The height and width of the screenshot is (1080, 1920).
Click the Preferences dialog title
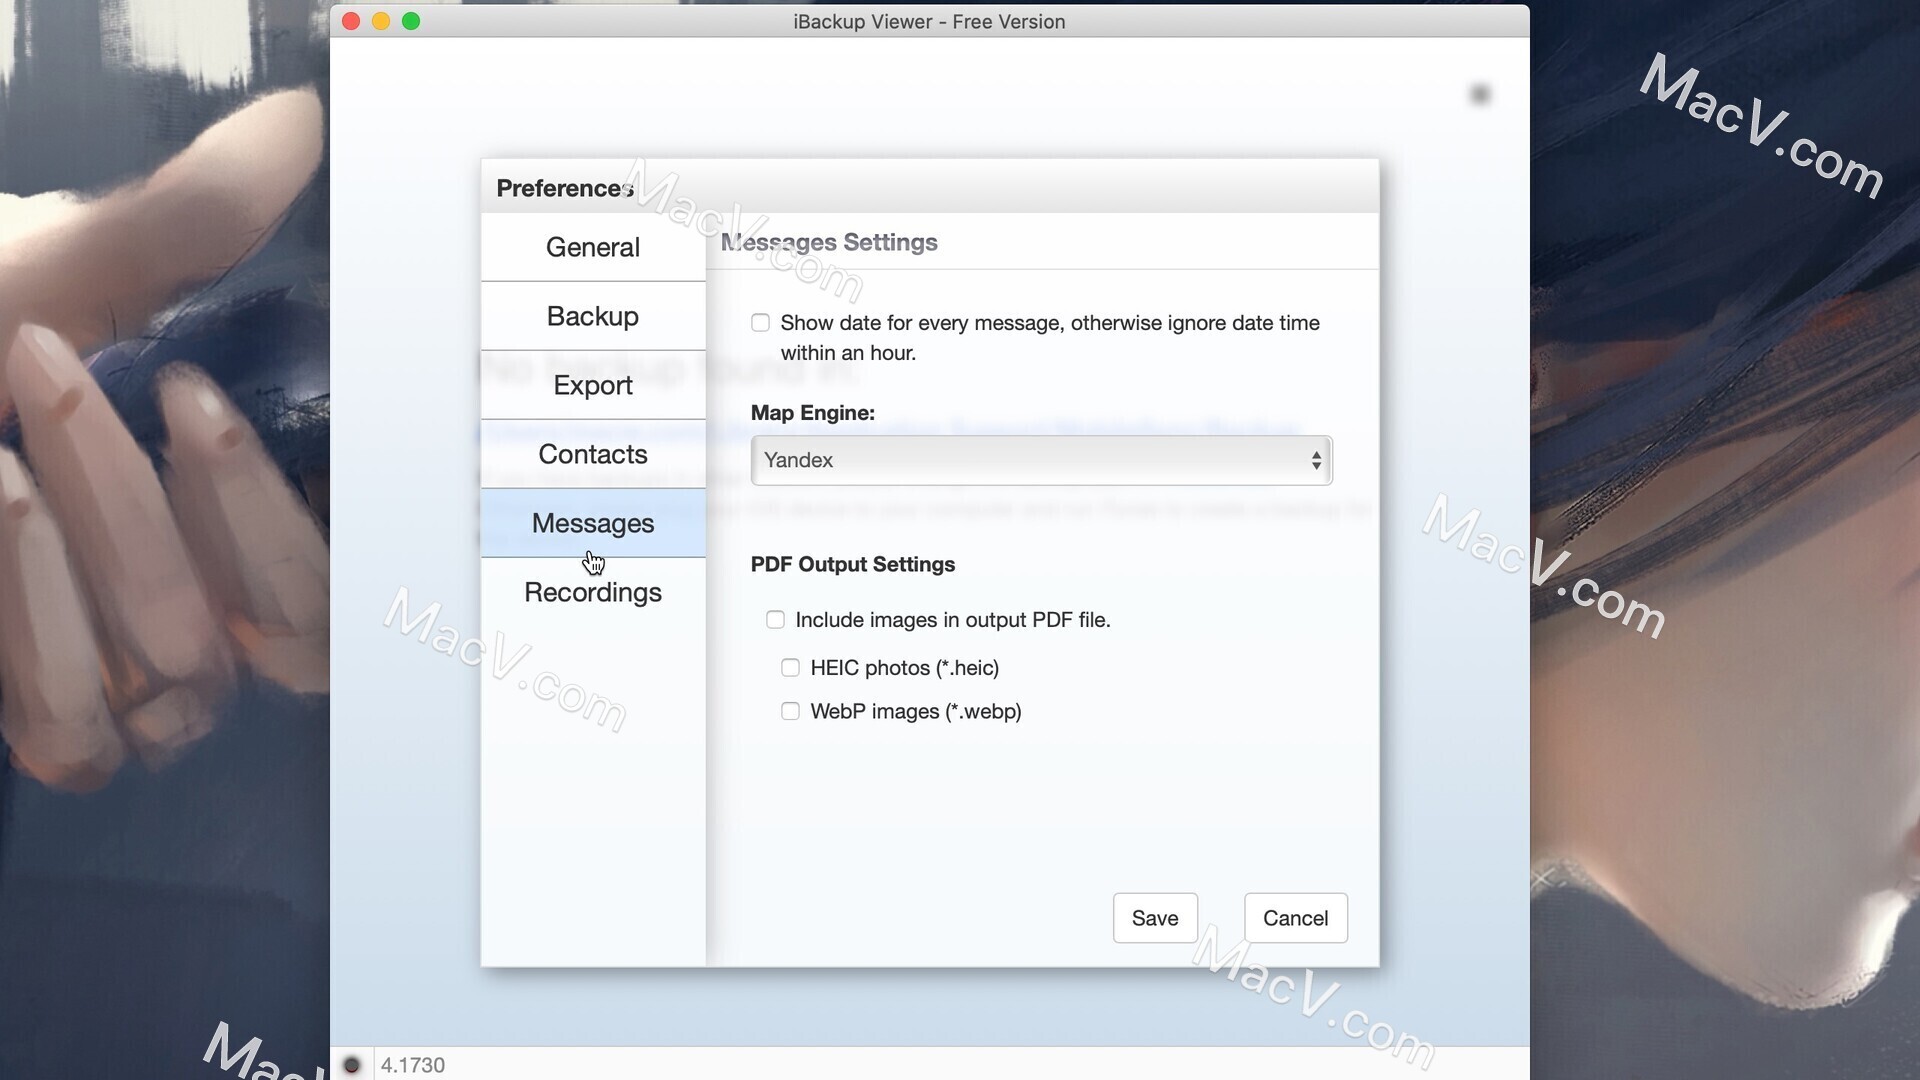tap(563, 188)
